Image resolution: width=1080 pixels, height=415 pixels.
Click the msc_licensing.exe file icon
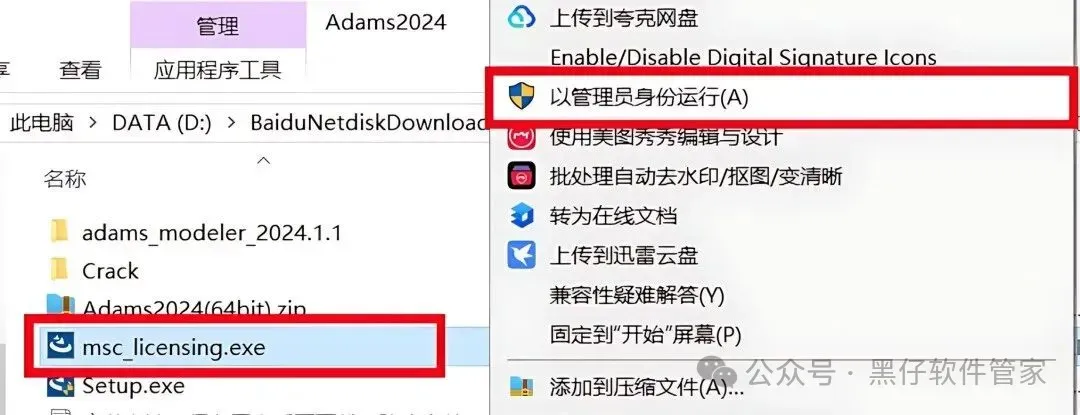pyautogui.click(x=61, y=348)
